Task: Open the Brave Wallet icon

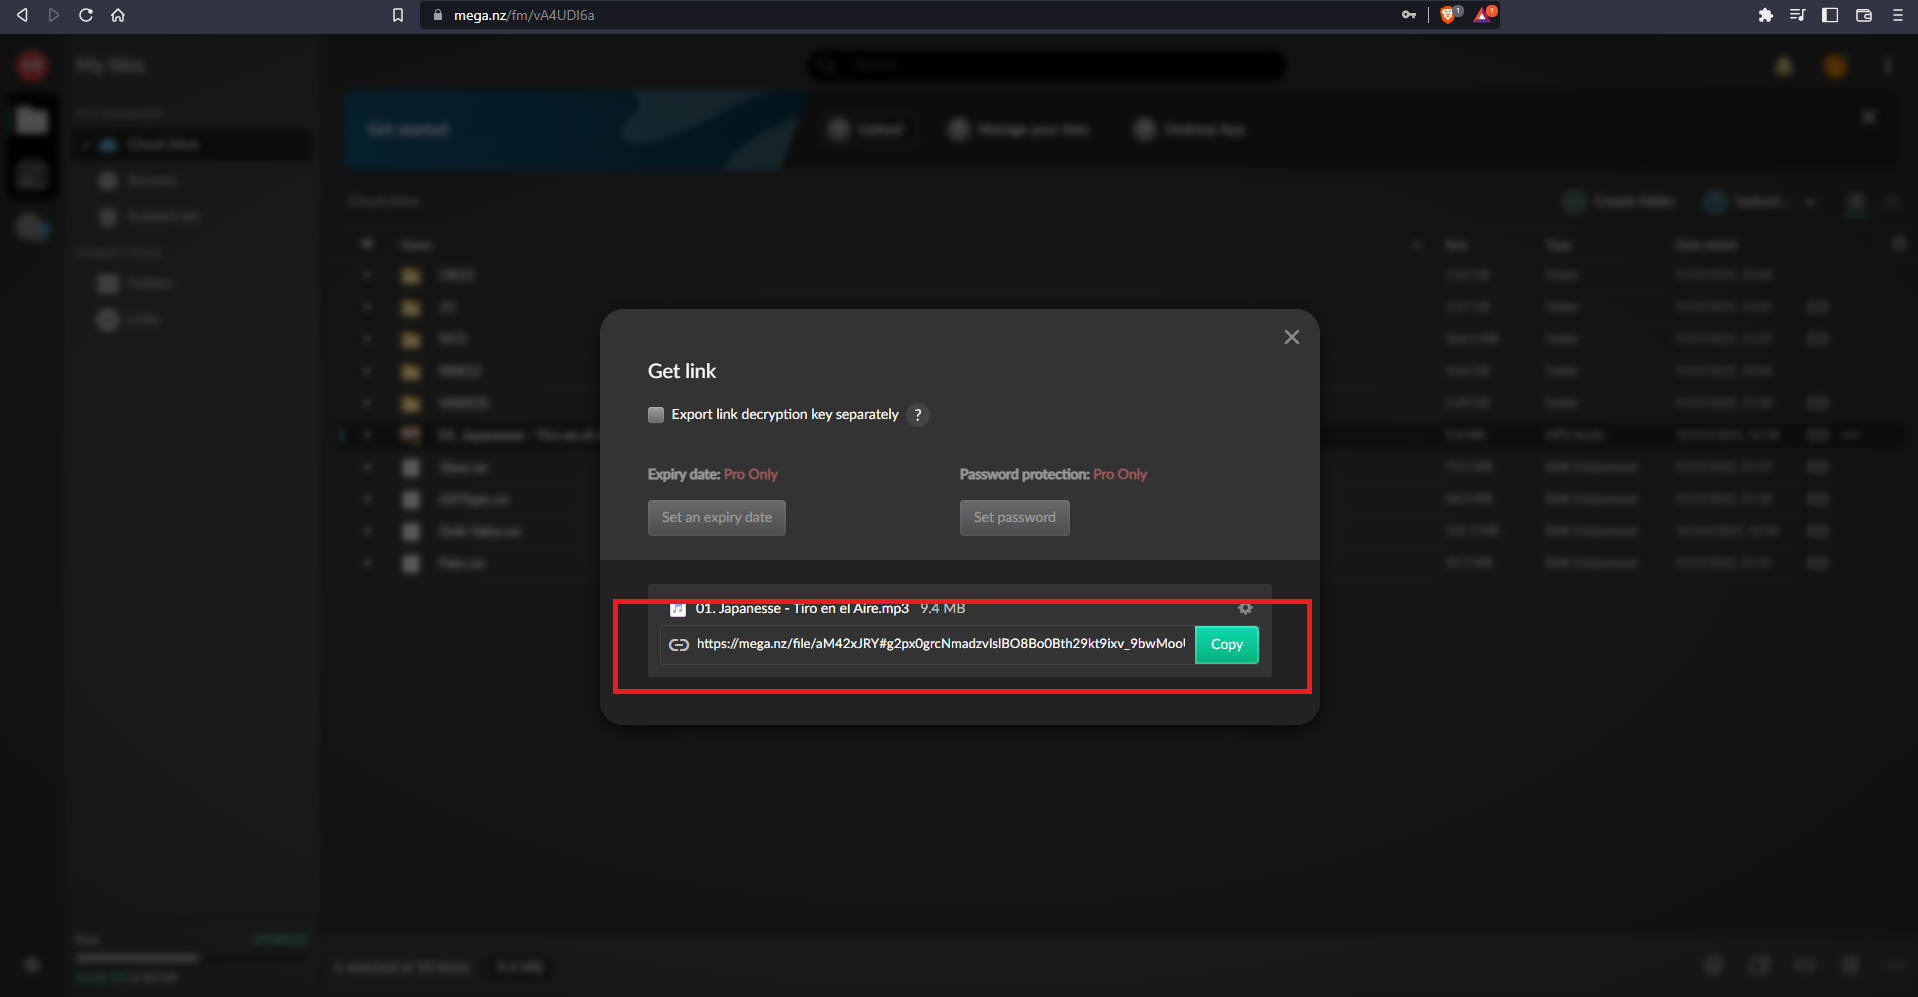Action: [1864, 15]
